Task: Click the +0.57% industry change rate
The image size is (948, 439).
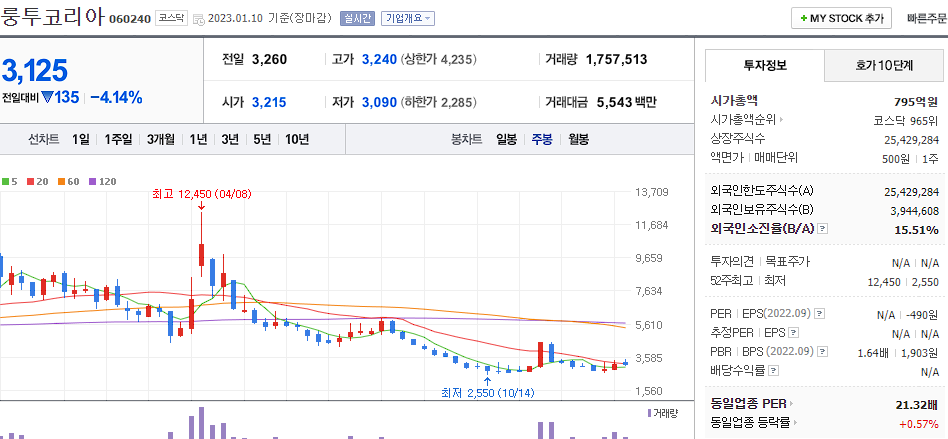Action: (920, 423)
